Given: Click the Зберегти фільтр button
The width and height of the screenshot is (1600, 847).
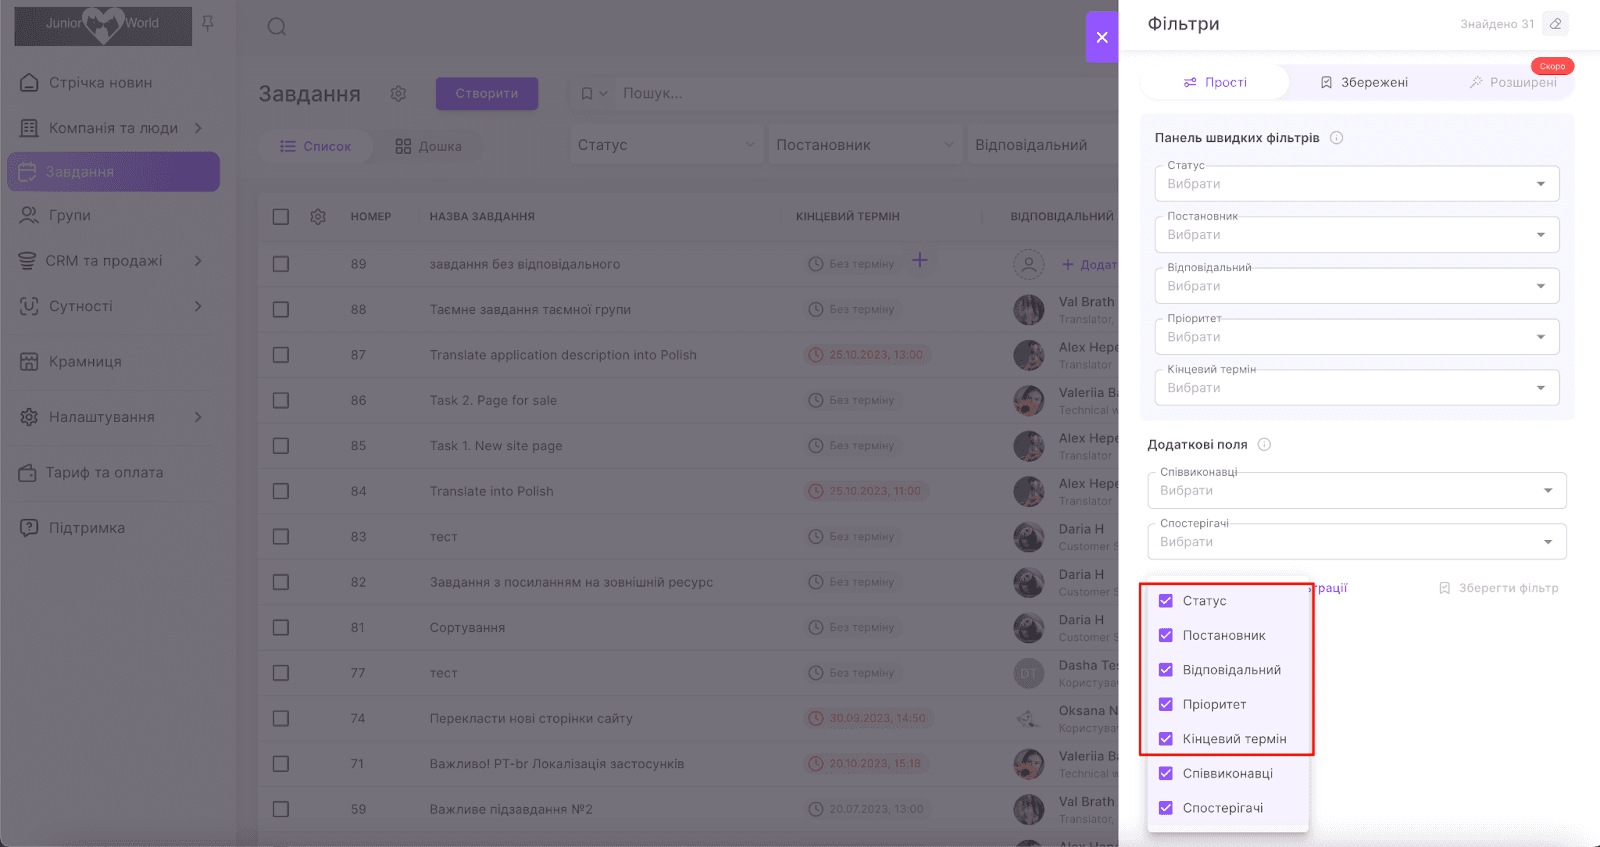Looking at the screenshot, I should pos(1499,588).
